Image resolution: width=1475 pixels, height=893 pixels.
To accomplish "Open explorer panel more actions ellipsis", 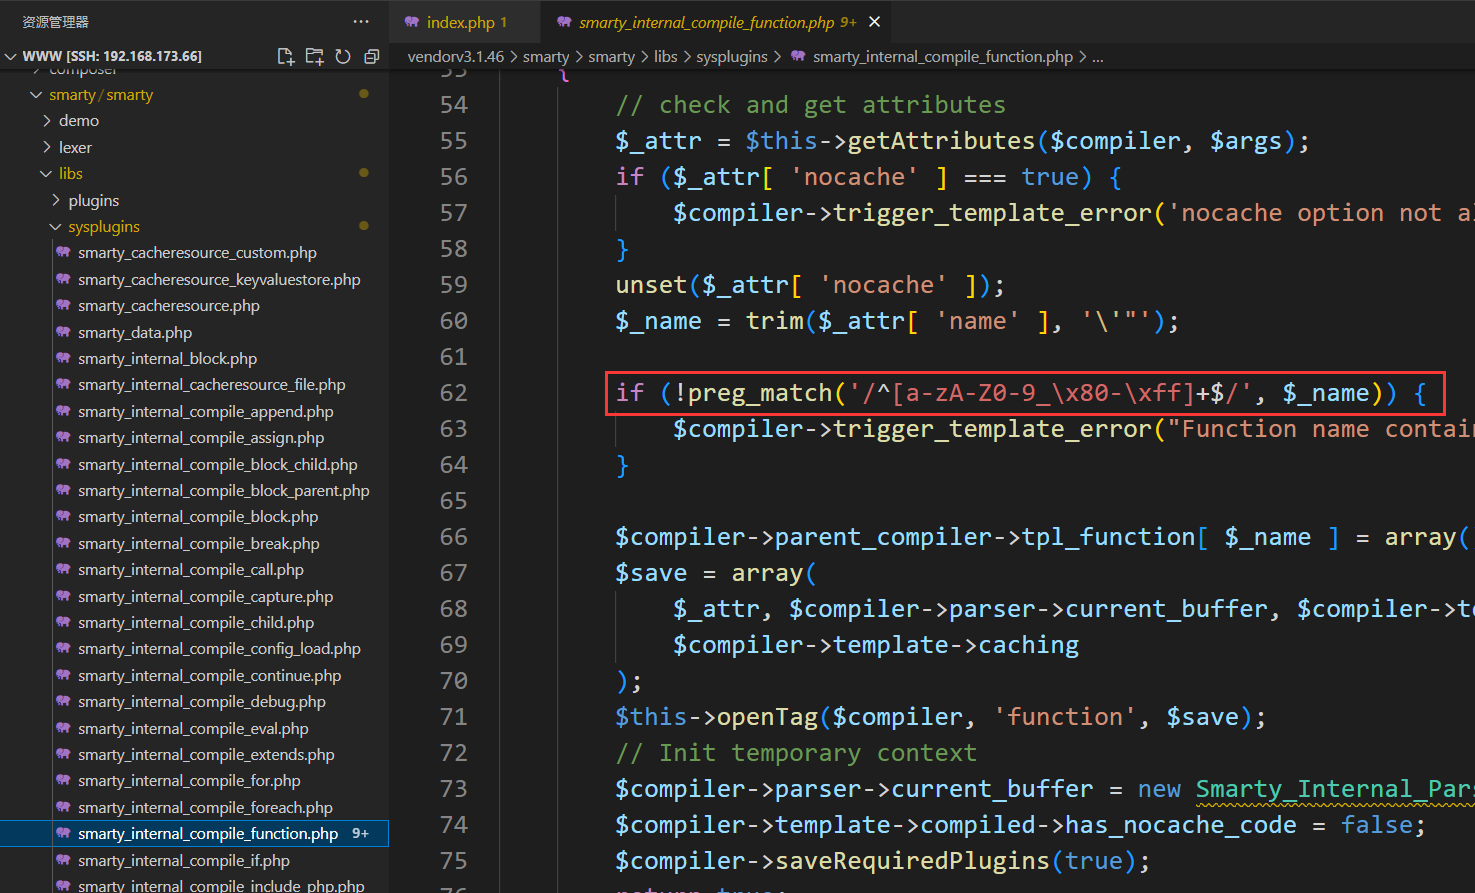I will tap(361, 22).
